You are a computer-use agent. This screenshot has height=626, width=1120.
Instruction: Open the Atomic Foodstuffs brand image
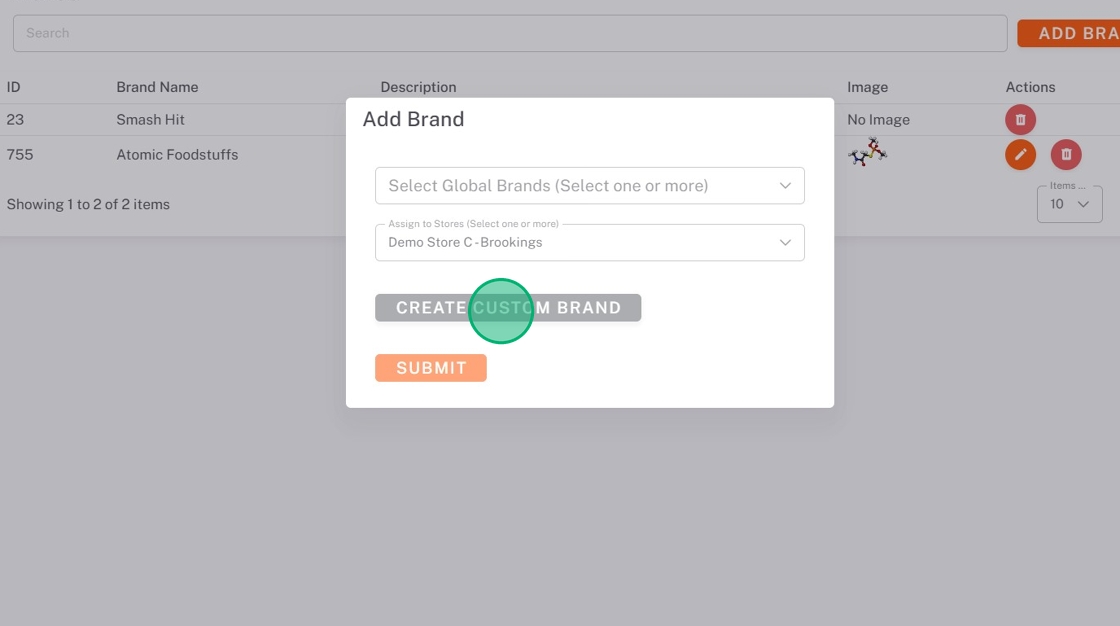(x=867, y=153)
